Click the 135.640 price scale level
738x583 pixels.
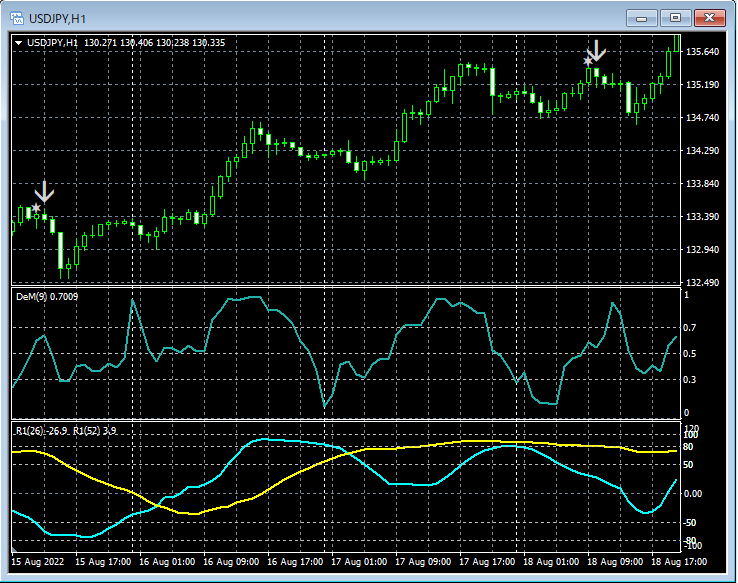(702, 52)
